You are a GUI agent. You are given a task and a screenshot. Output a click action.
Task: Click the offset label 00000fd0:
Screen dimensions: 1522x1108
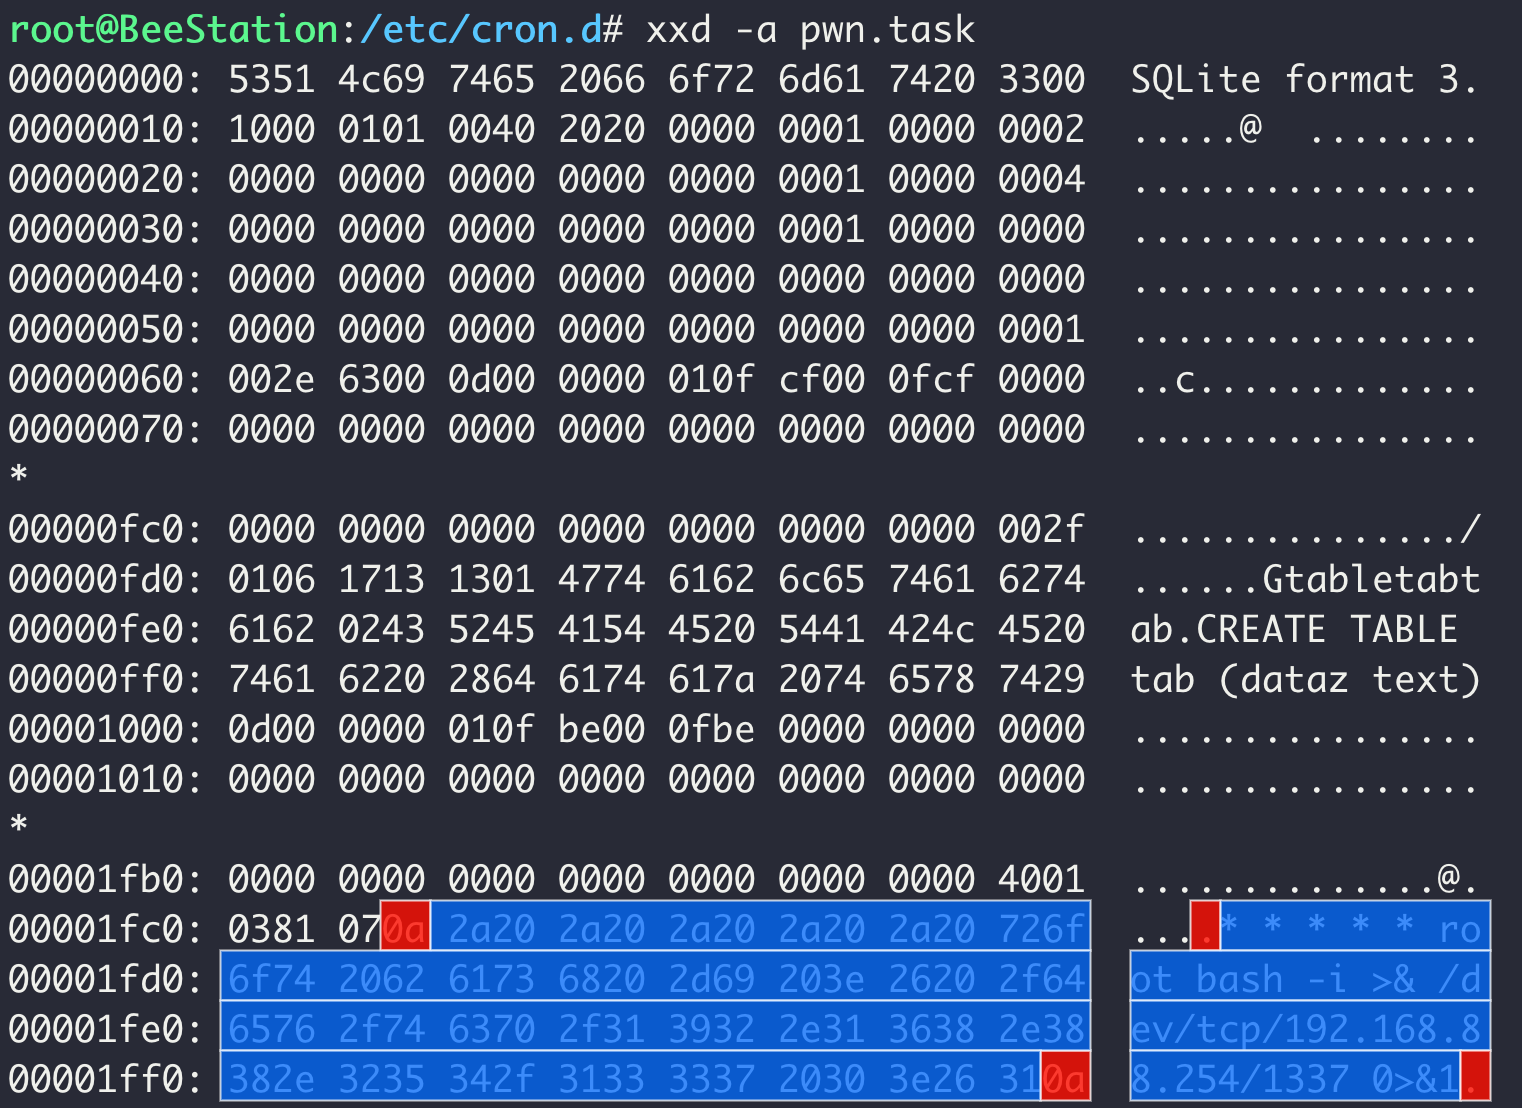105,579
